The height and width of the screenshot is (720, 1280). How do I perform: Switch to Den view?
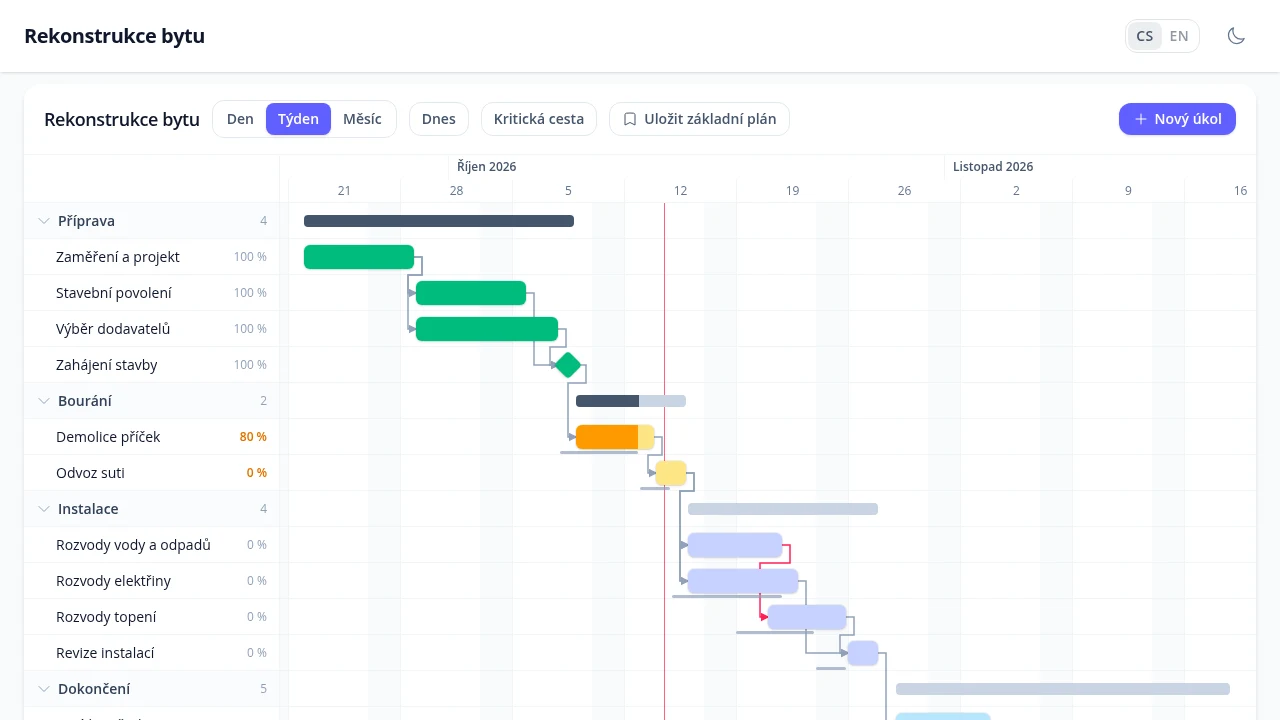[x=240, y=119]
